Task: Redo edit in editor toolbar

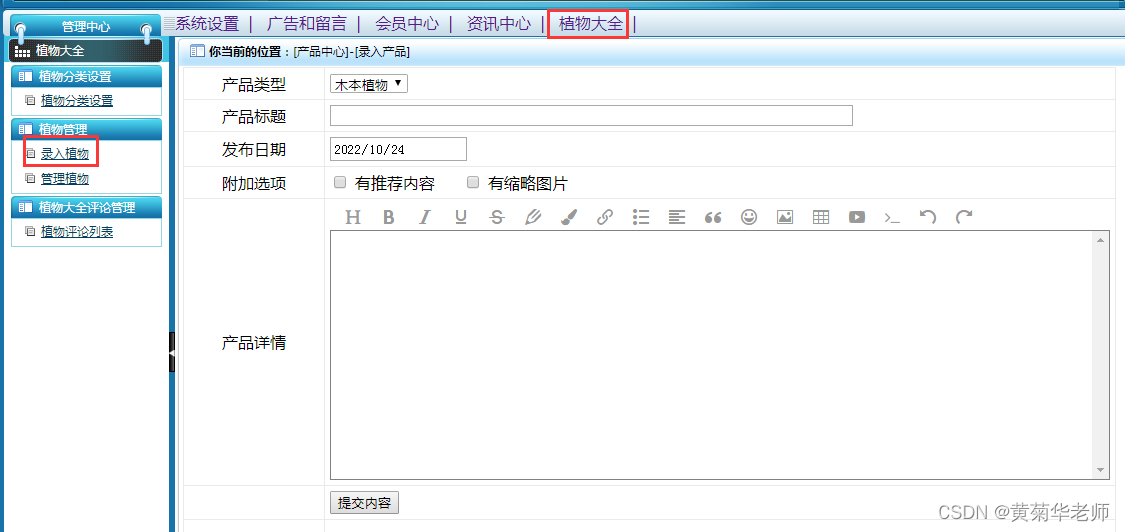Action: (x=964, y=217)
